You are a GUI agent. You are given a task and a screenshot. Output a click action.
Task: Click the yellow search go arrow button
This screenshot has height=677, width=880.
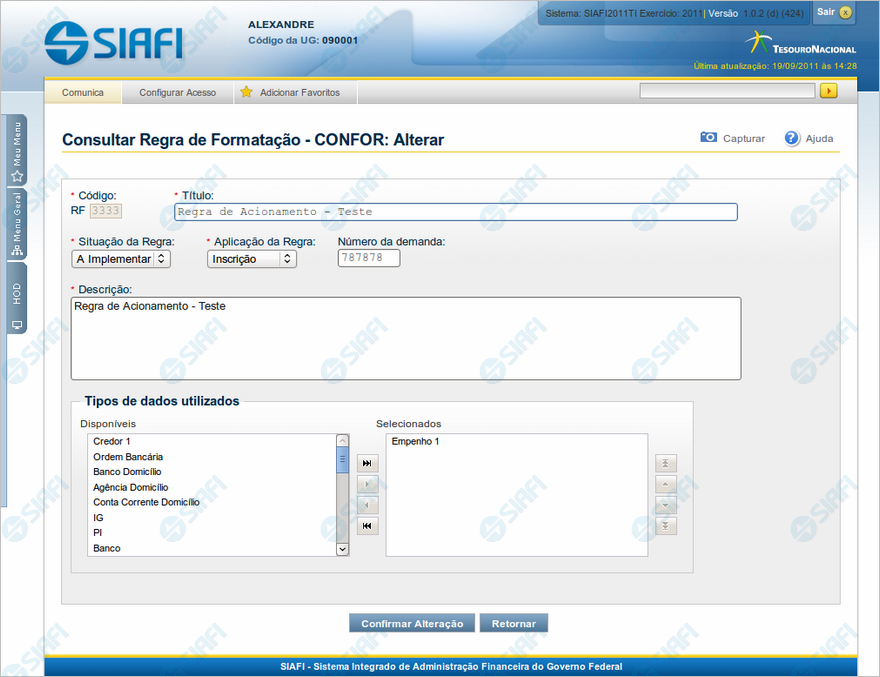(x=828, y=91)
